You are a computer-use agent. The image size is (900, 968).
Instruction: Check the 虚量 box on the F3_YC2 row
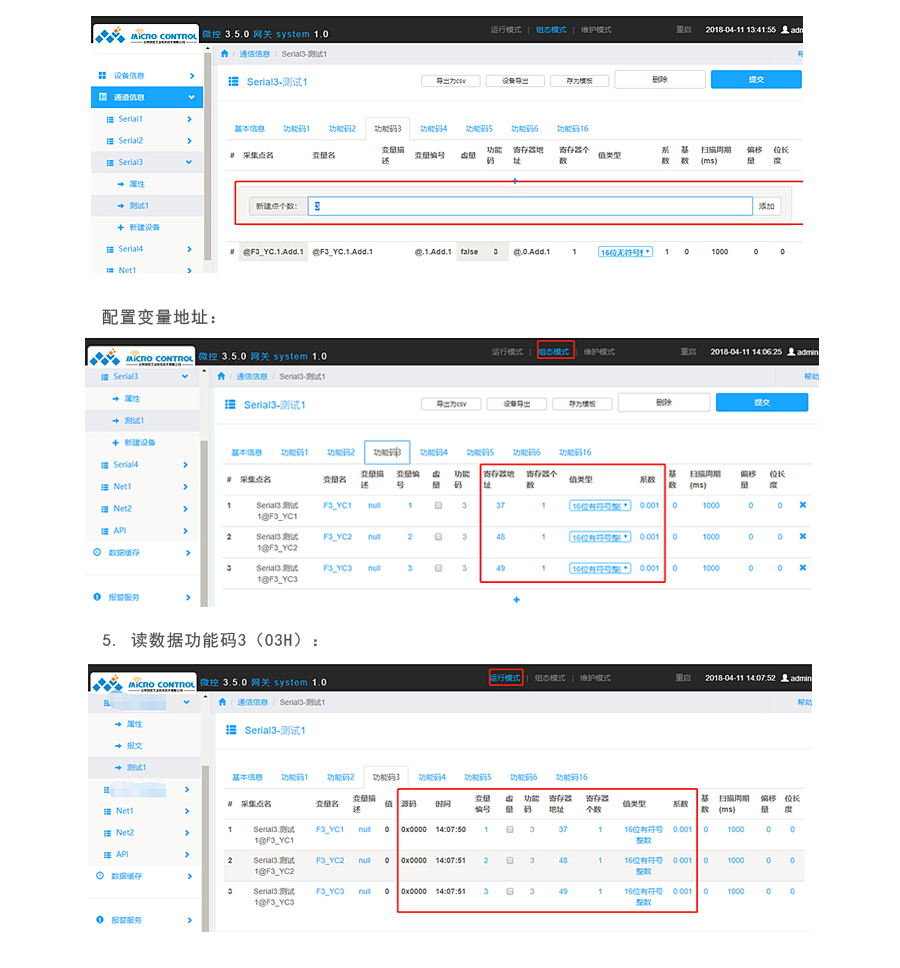click(x=436, y=538)
